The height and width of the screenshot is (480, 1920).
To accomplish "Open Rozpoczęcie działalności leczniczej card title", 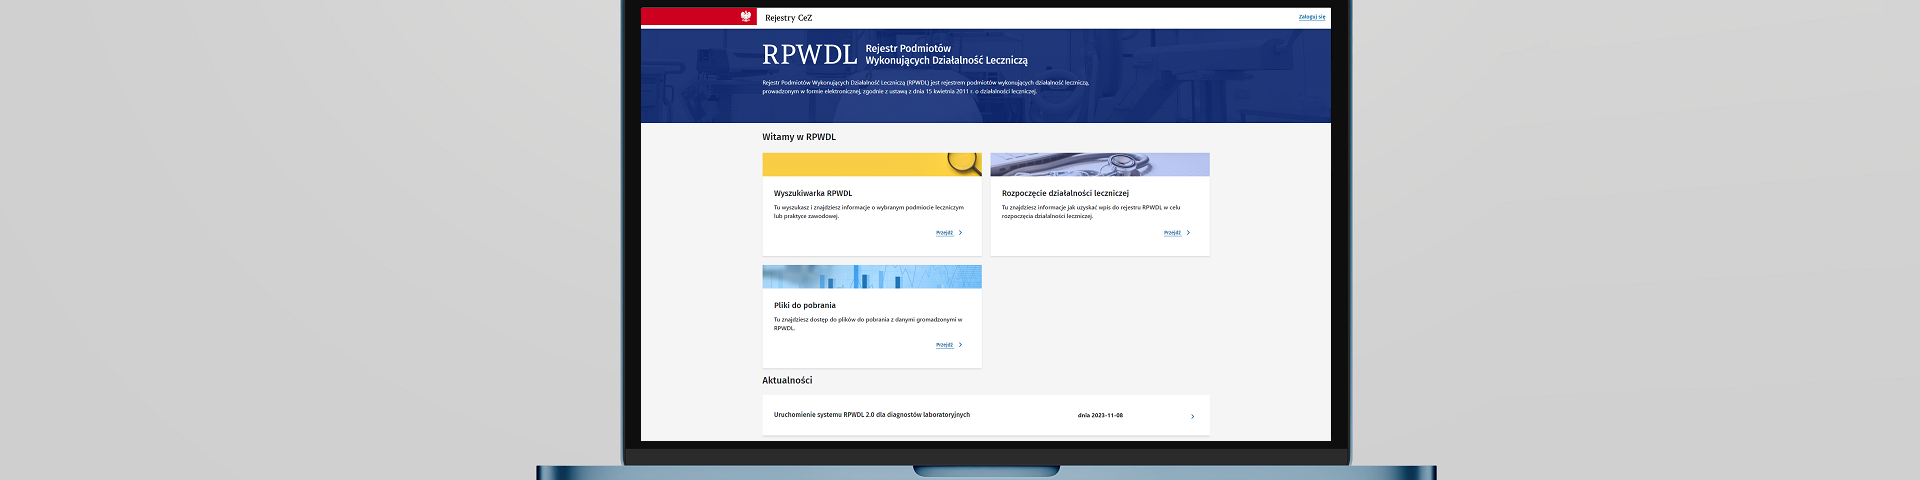I will (x=1065, y=193).
